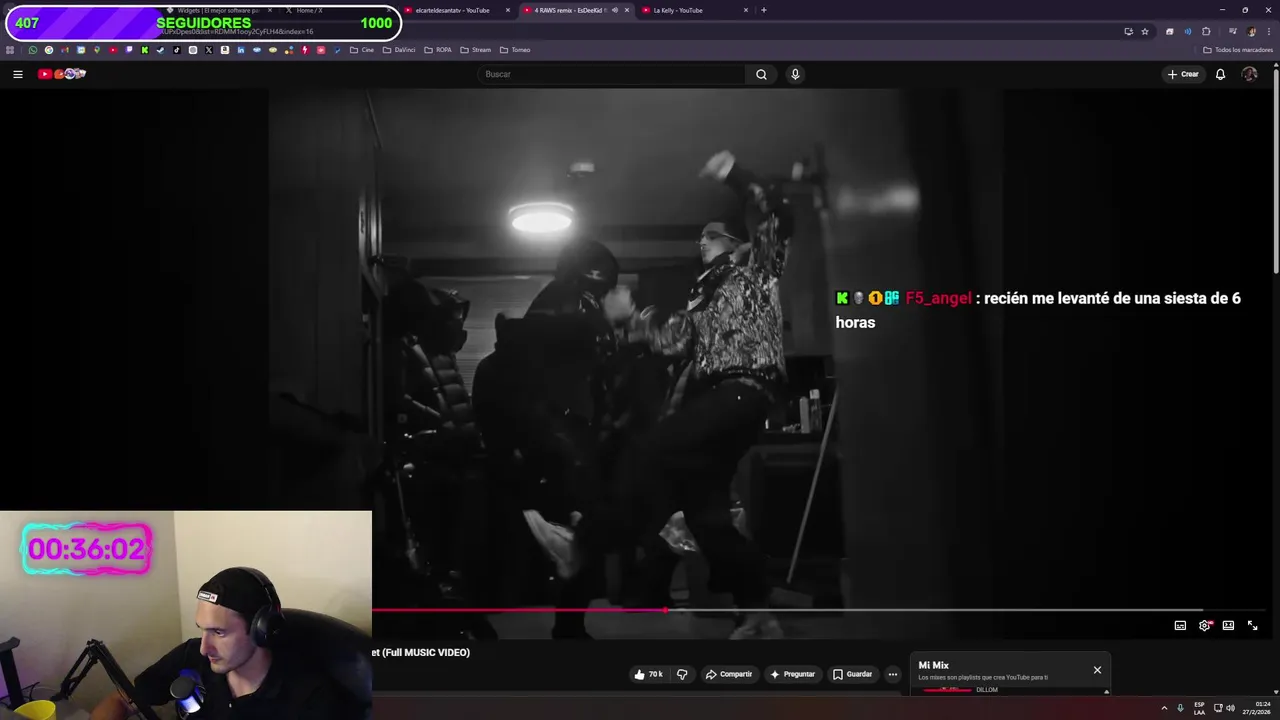Screen dimensions: 1280x720
Task: Click the install app icon in address bar
Action: point(1129,31)
